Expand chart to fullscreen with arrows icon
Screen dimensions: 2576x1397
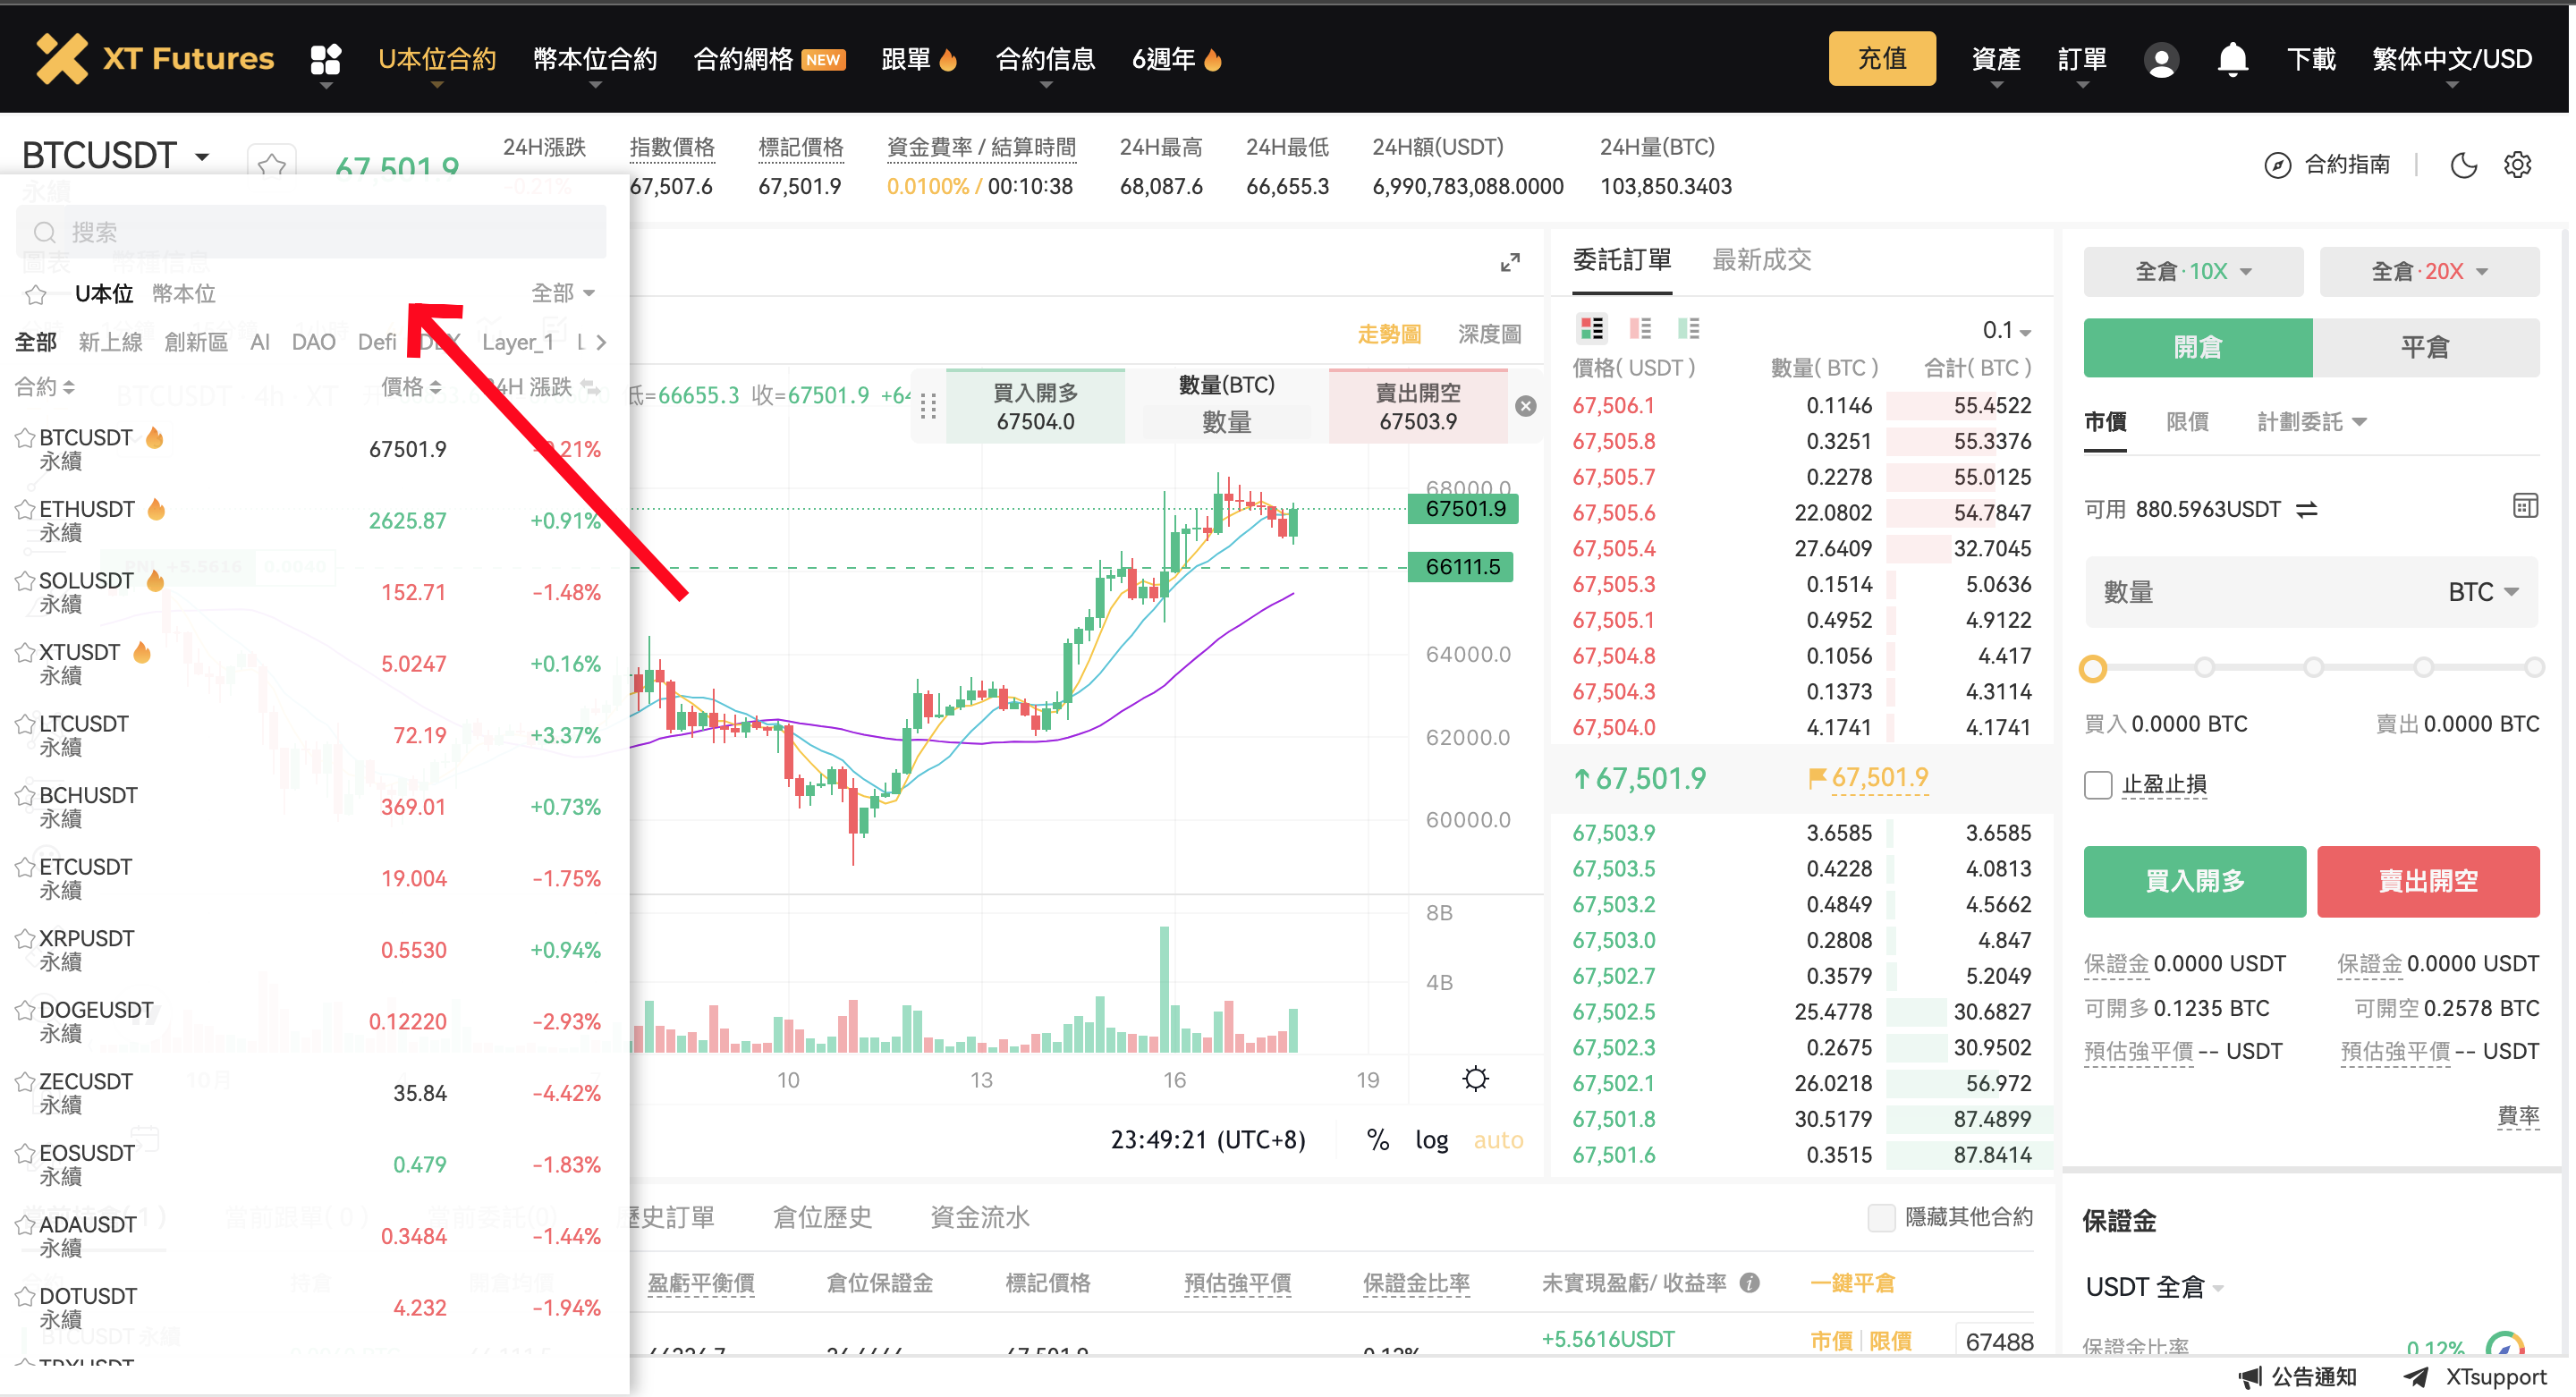1510,263
